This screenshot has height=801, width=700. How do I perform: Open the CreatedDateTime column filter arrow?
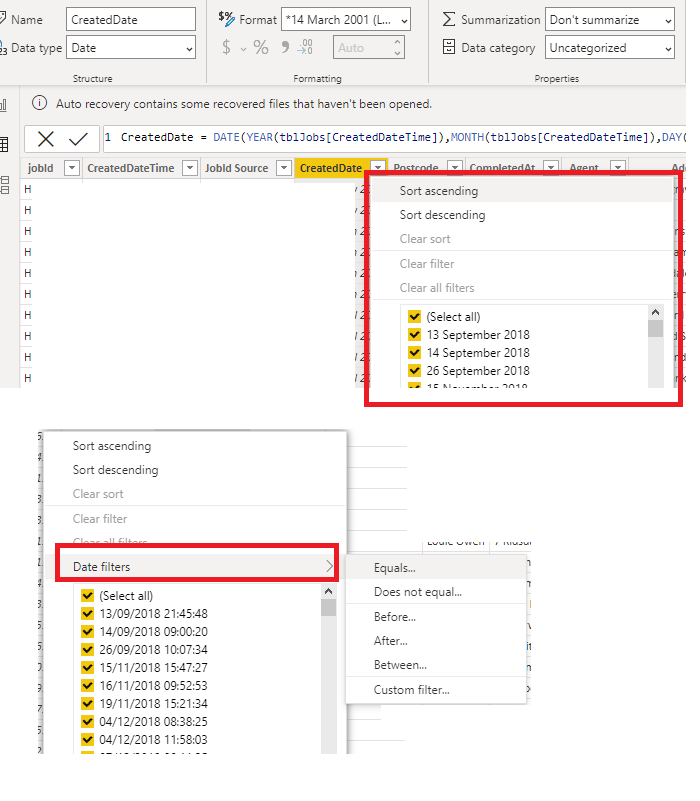click(x=190, y=168)
